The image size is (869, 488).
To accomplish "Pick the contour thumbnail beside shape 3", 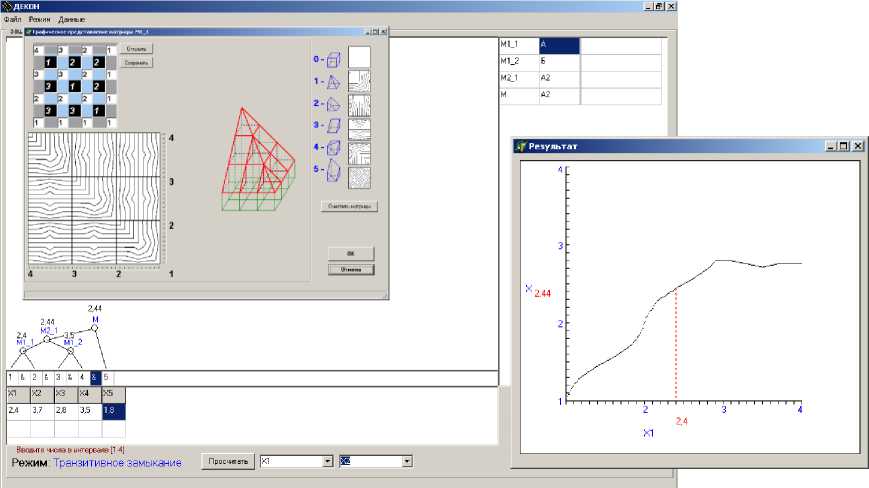I will coord(359,129).
